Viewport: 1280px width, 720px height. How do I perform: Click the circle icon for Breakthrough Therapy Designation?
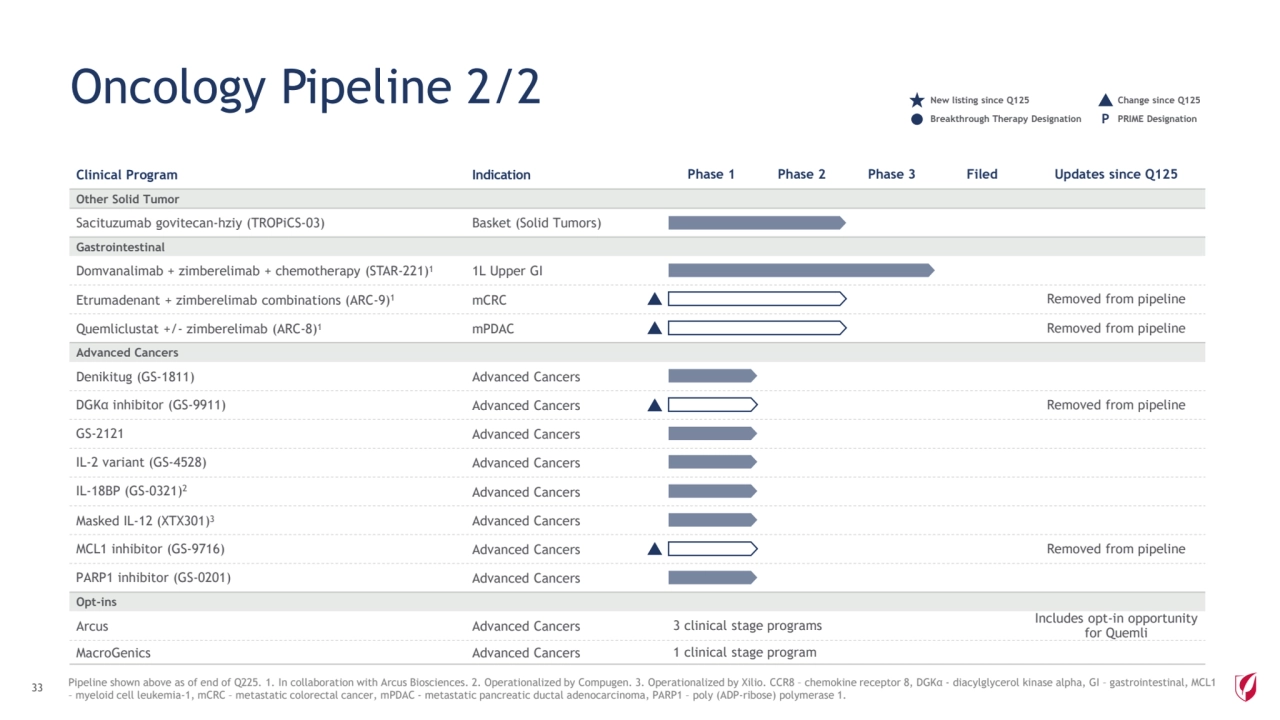click(917, 119)
